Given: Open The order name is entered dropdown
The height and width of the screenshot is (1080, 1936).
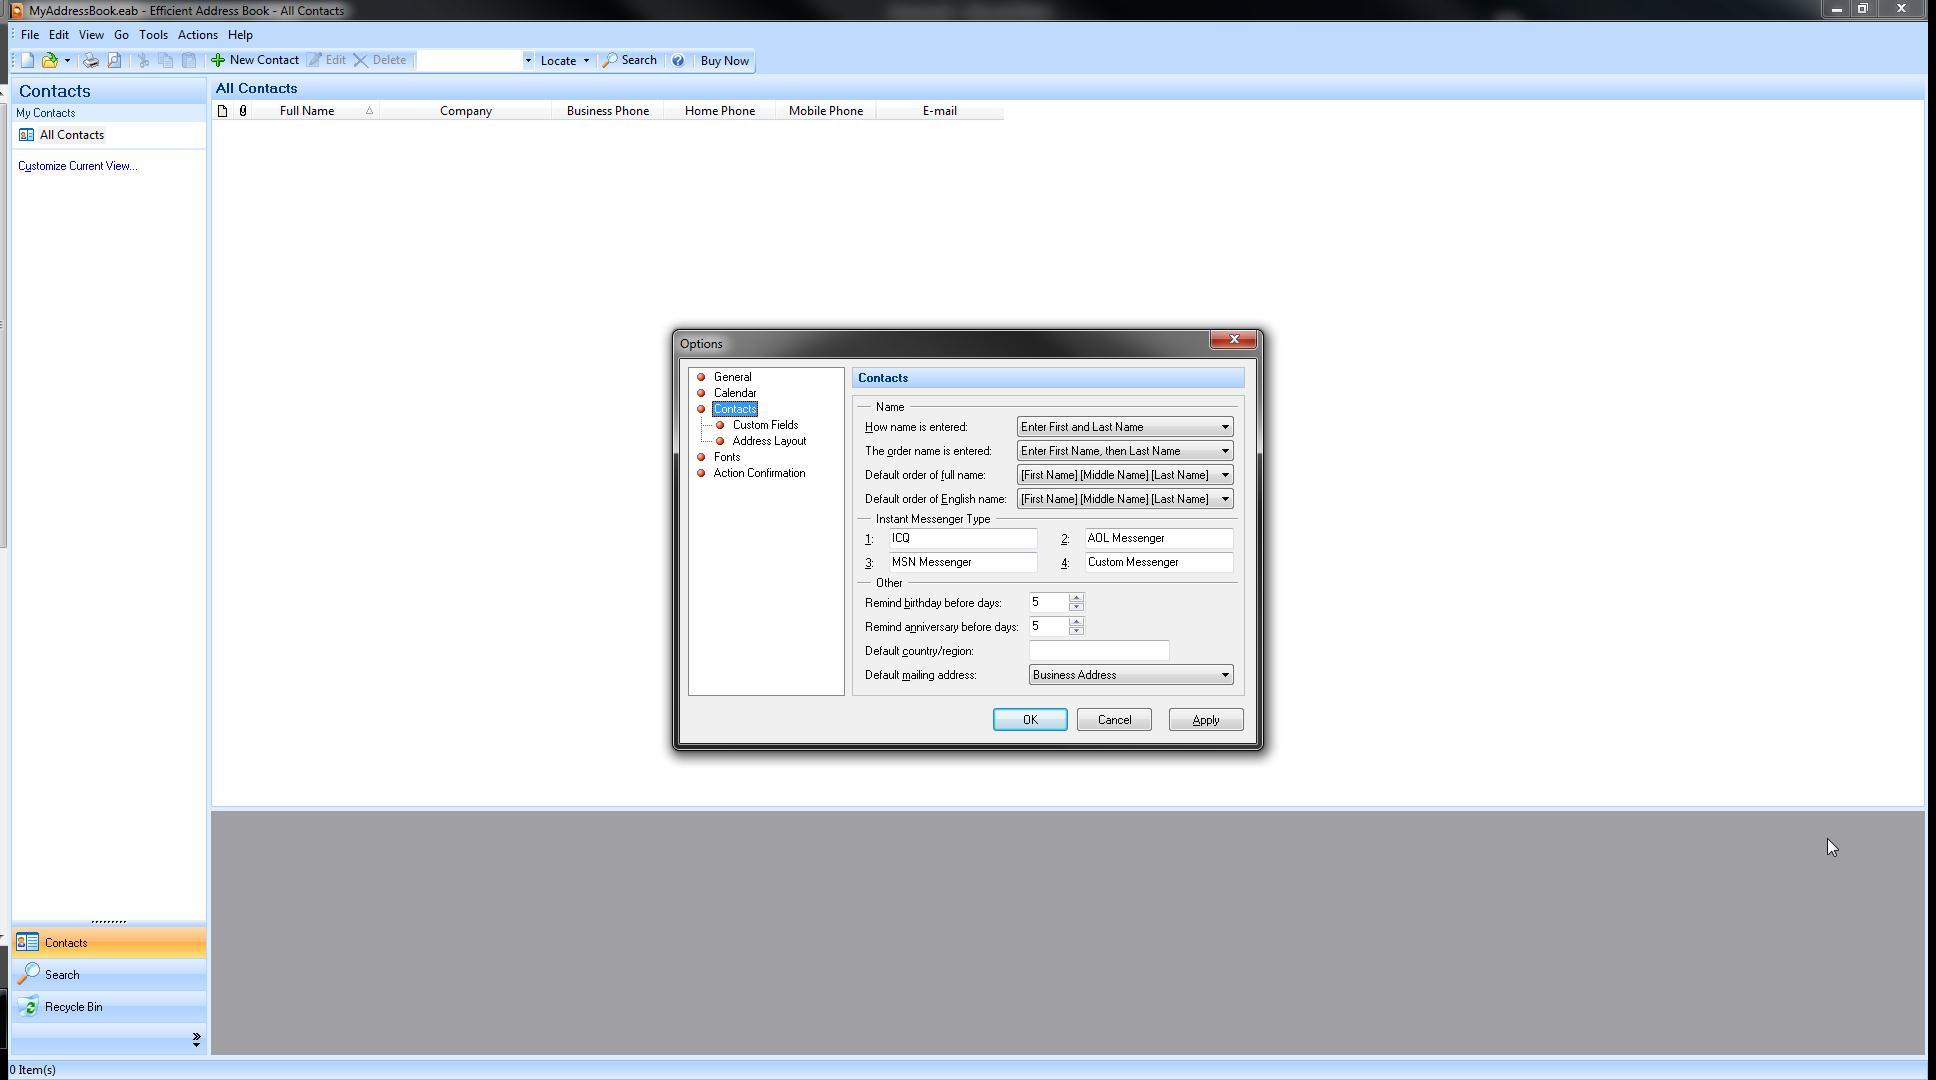Looking at the screenshot, I should point(1125,451).
